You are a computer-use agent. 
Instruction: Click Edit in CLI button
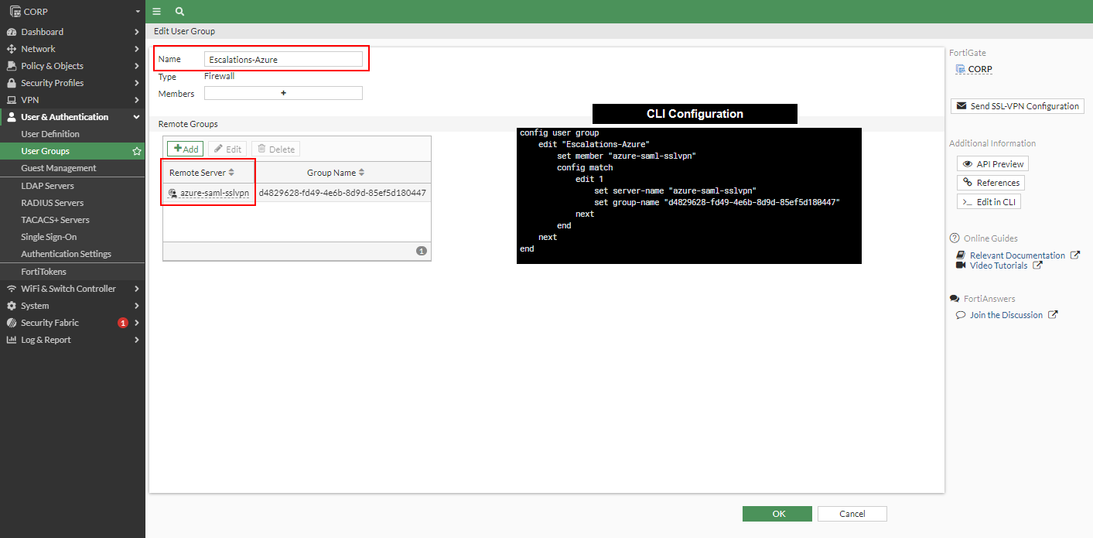(x=989, y=201)
